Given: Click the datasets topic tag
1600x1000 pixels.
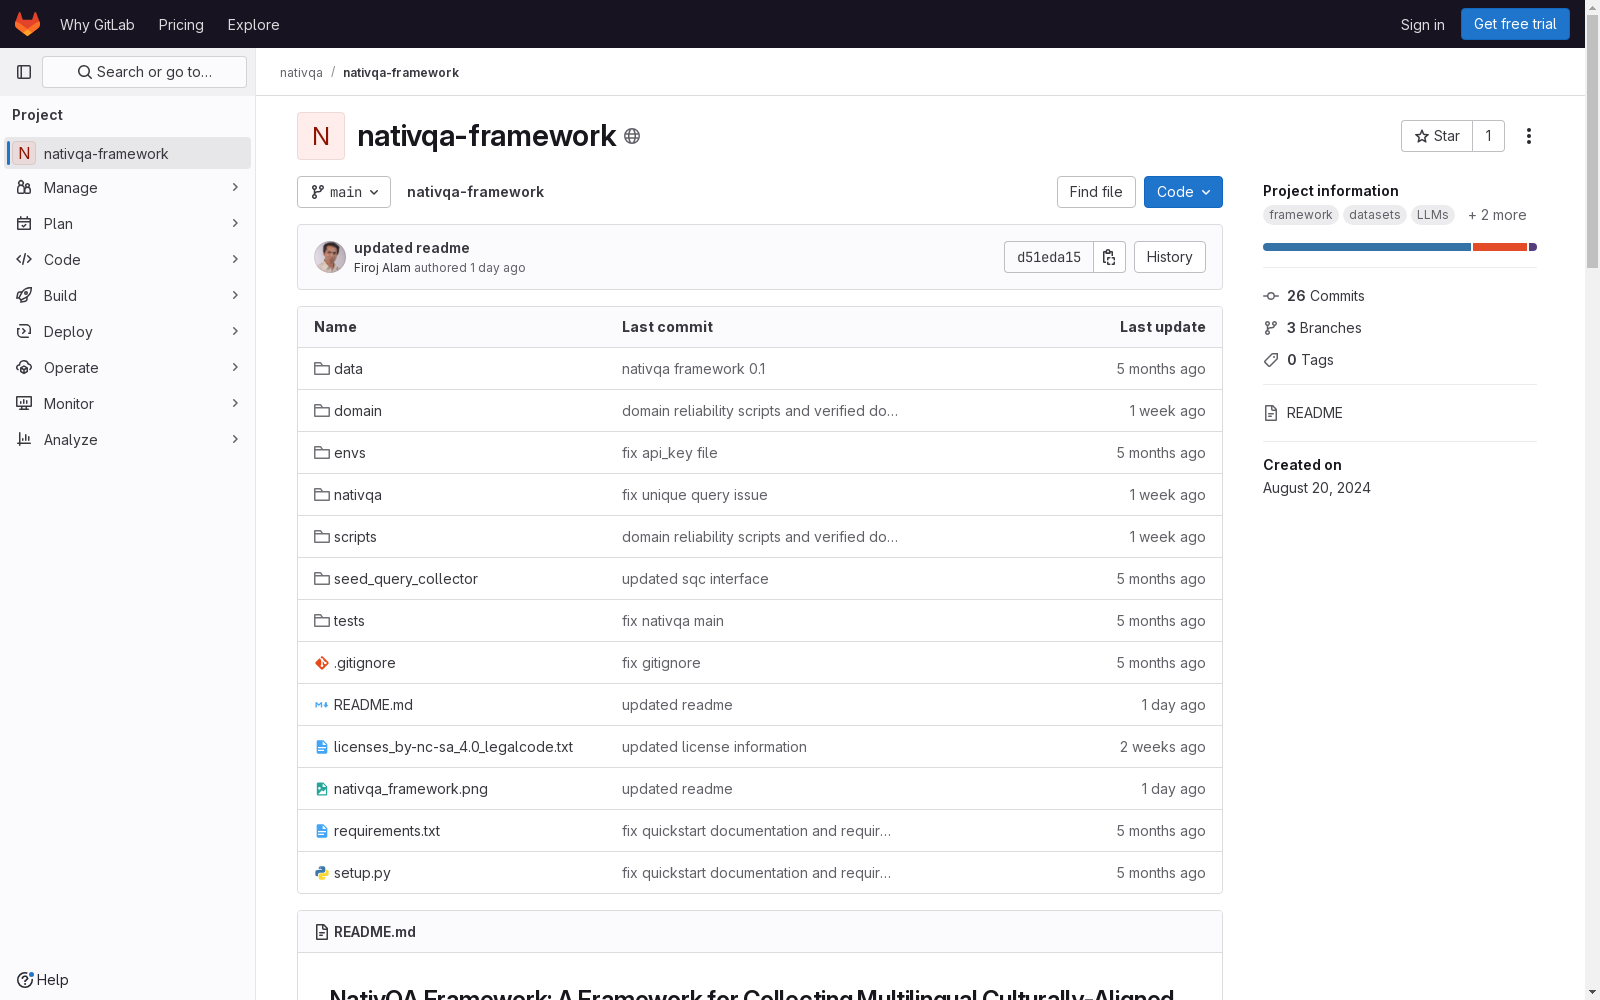Looking at the screenshot, I should [x=1375, y=215].
